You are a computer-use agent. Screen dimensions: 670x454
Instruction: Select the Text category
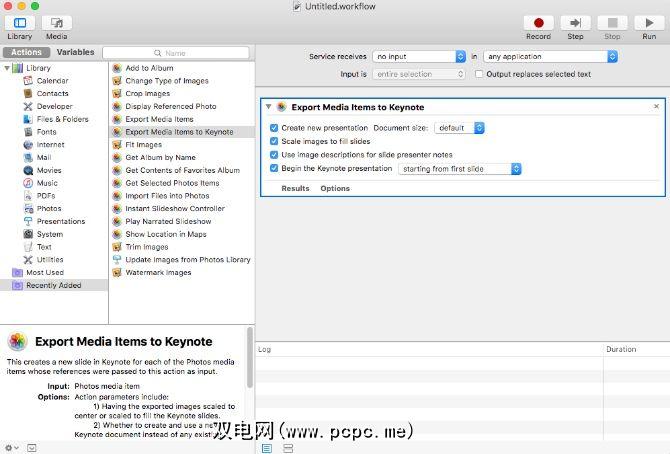[44, 247]
